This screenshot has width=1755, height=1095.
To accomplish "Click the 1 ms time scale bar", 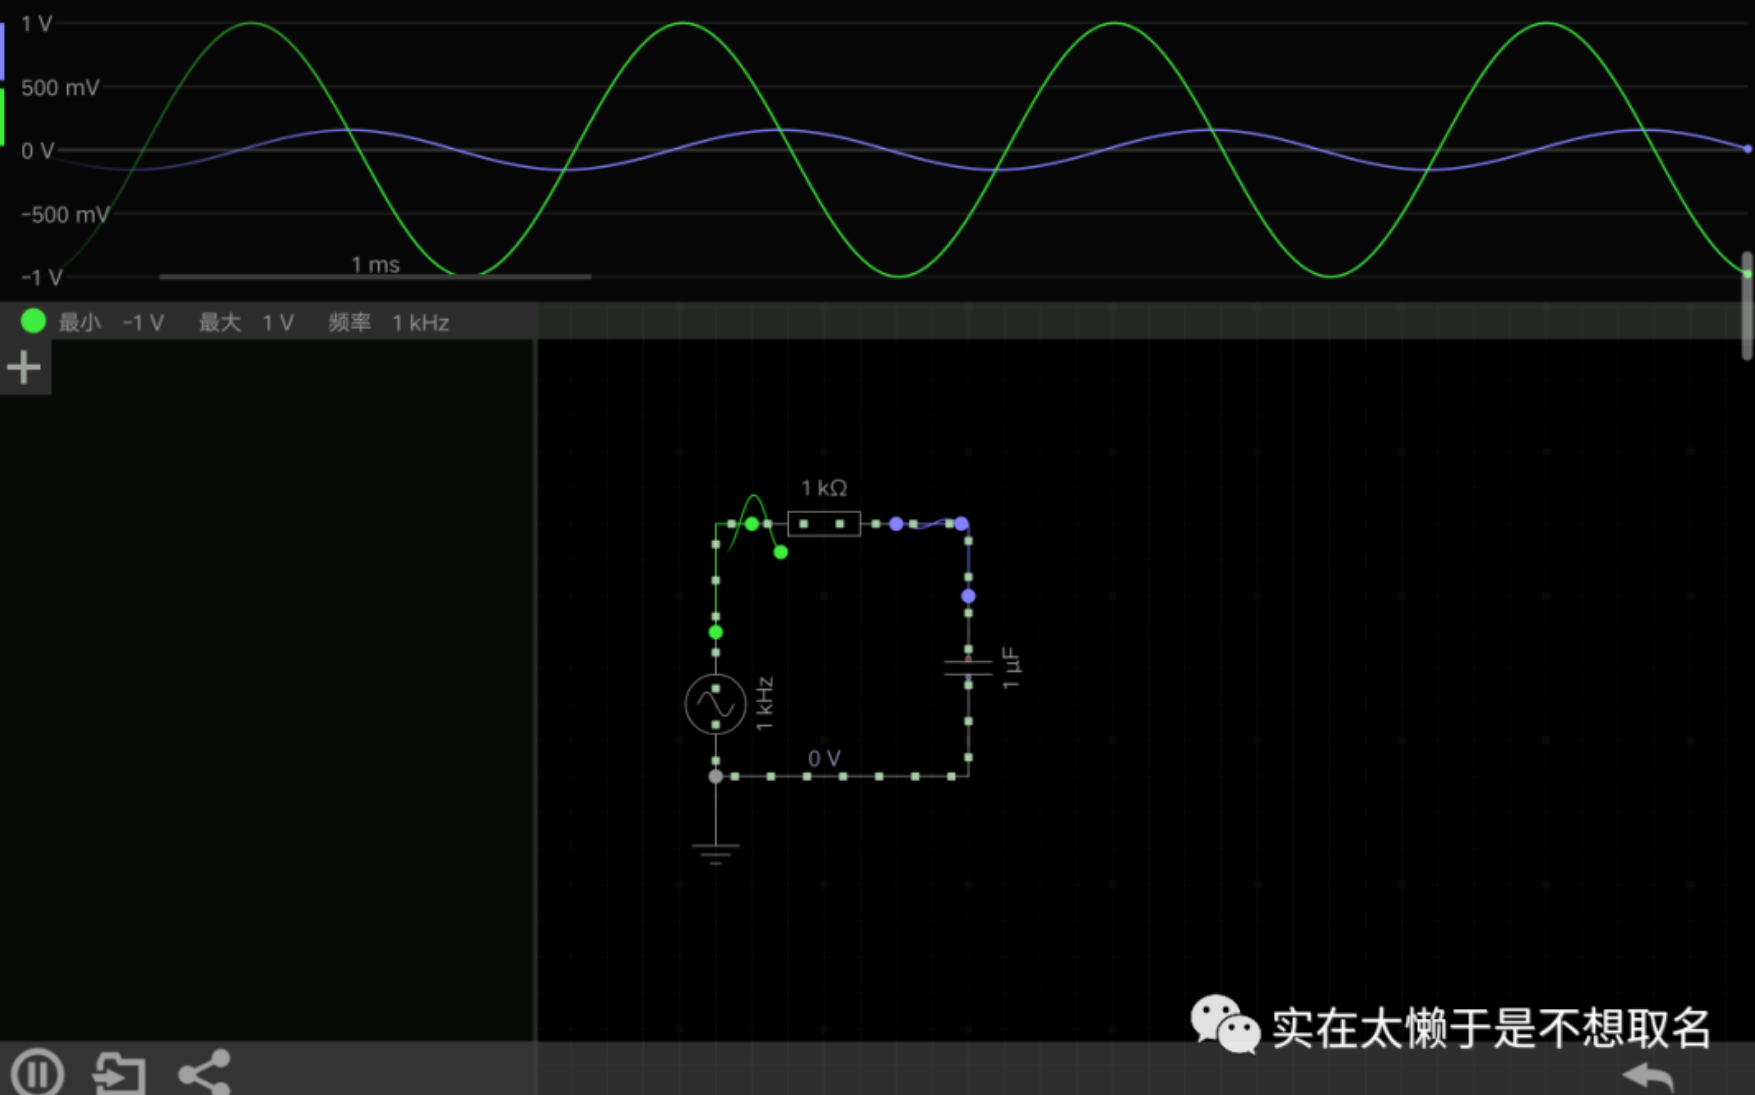I will coord(375,275).
